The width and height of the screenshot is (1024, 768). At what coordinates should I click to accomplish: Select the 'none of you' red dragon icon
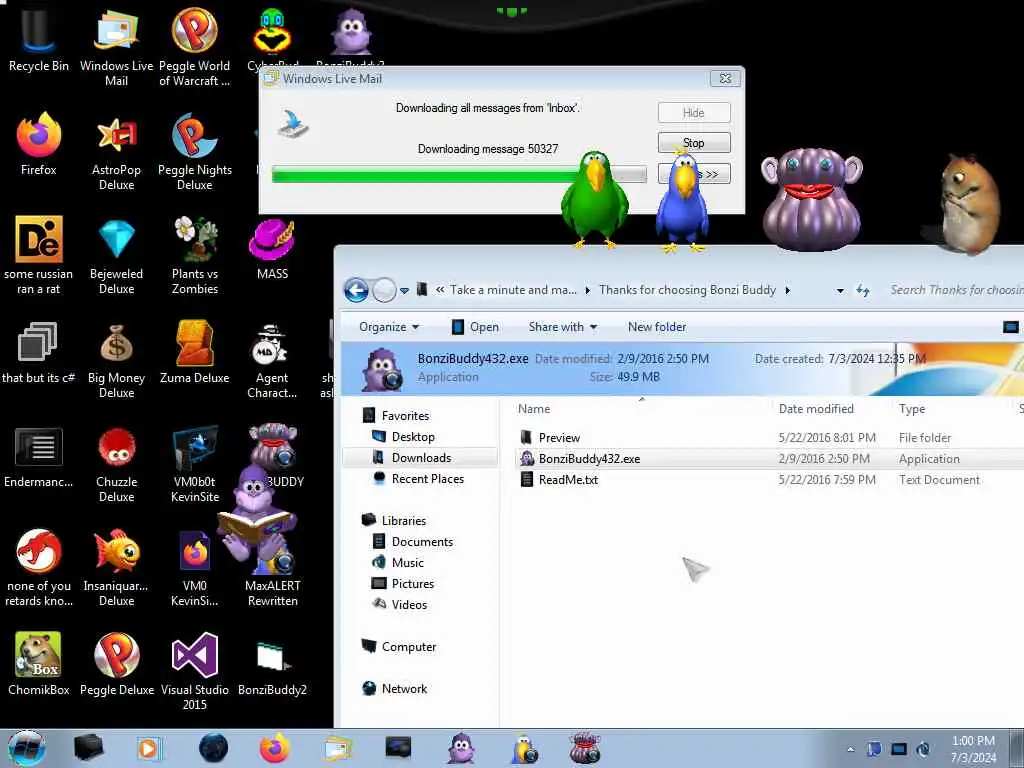[x=39, y=568]
